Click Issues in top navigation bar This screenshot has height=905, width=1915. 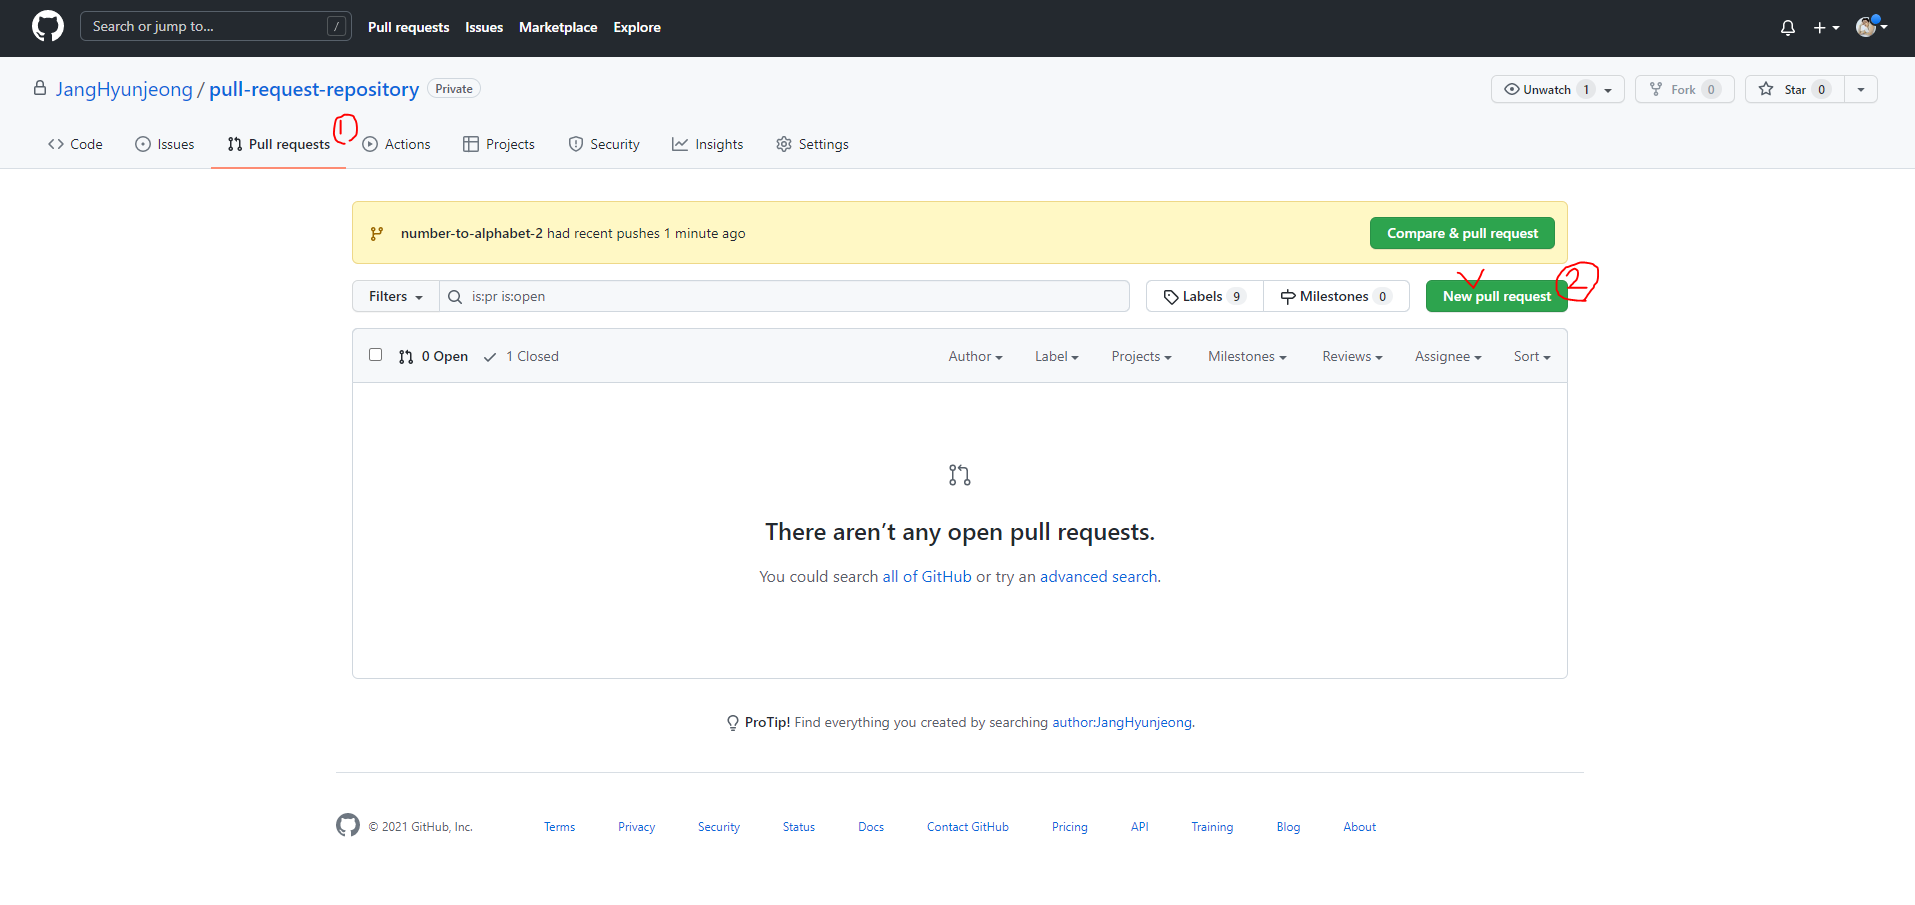pos(484,27)
